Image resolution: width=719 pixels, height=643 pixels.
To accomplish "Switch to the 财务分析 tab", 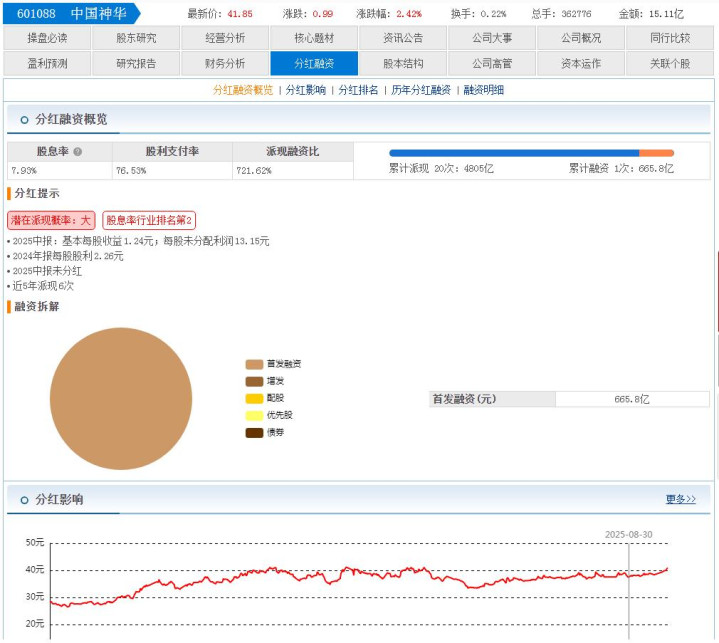I will tap(225, 63).
